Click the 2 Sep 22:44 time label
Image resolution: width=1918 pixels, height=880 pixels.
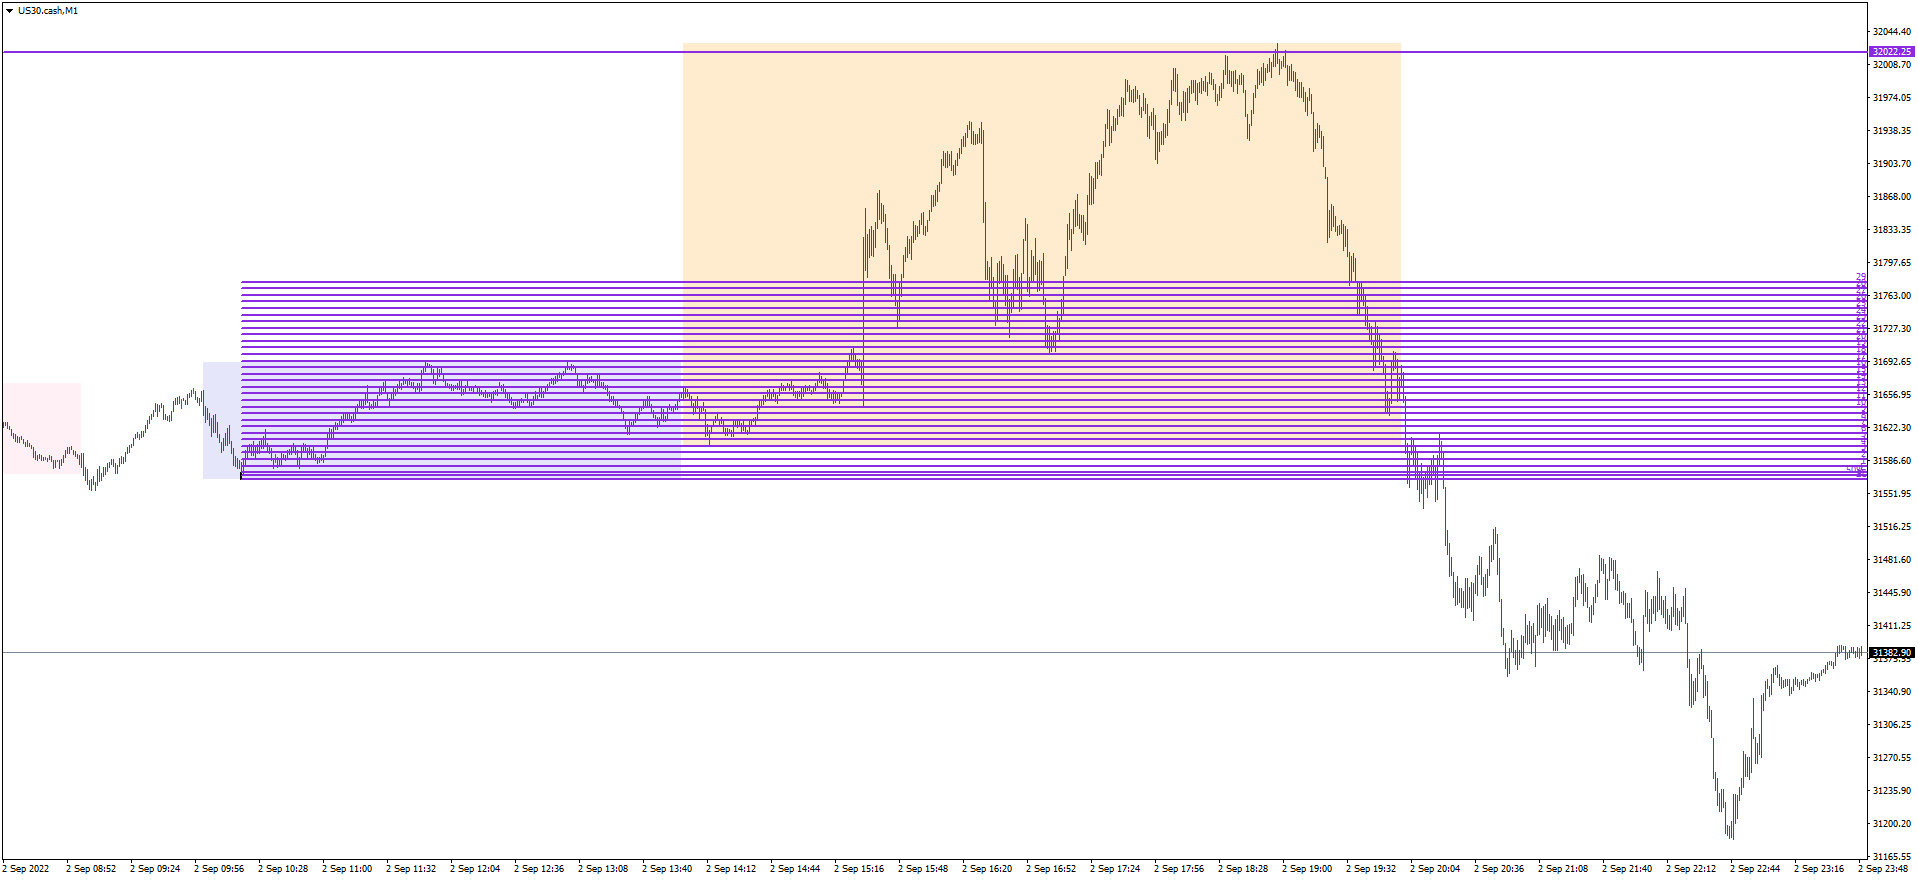pos(1755,869)
